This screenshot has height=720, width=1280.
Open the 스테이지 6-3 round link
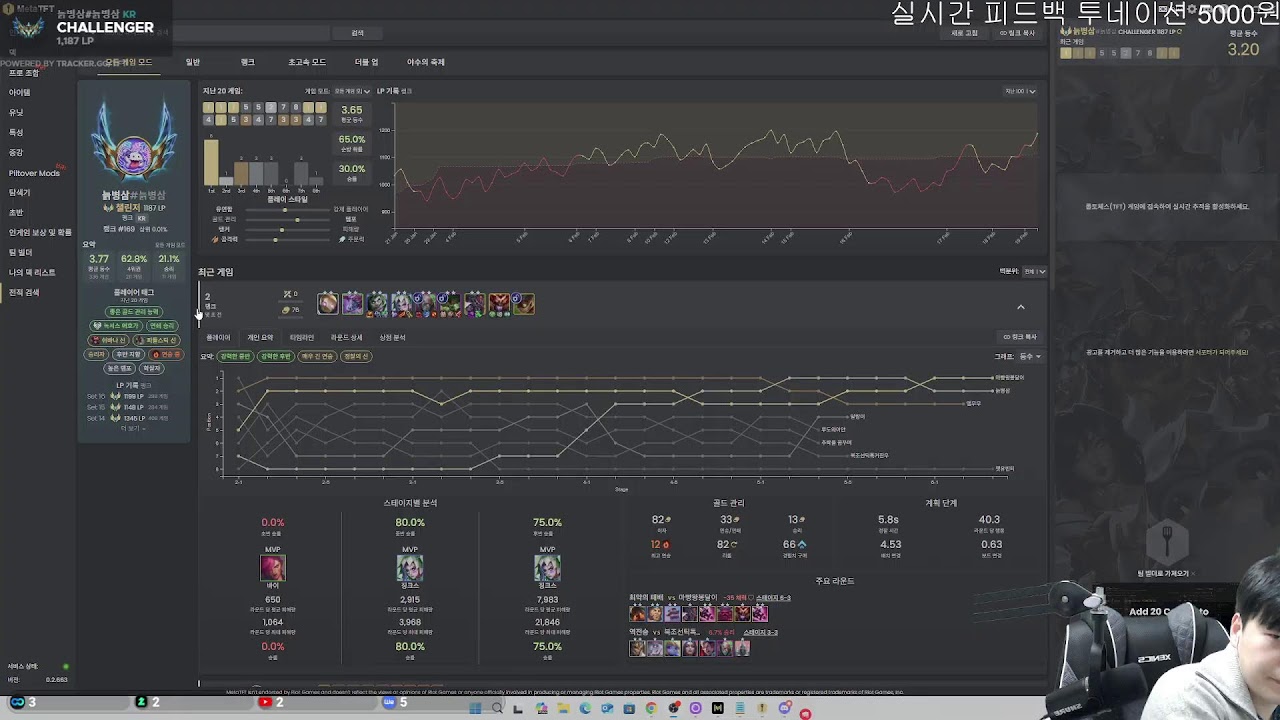773,598
